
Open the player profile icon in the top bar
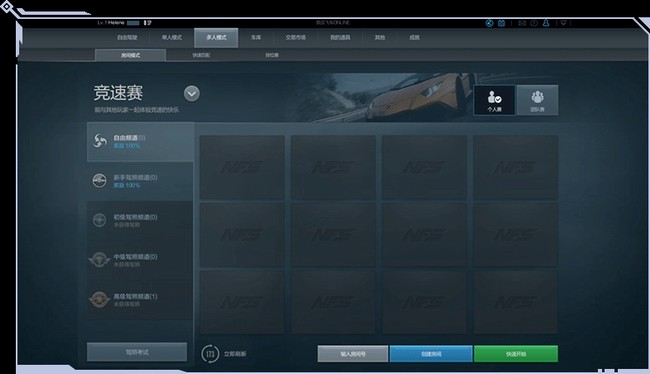546,23
